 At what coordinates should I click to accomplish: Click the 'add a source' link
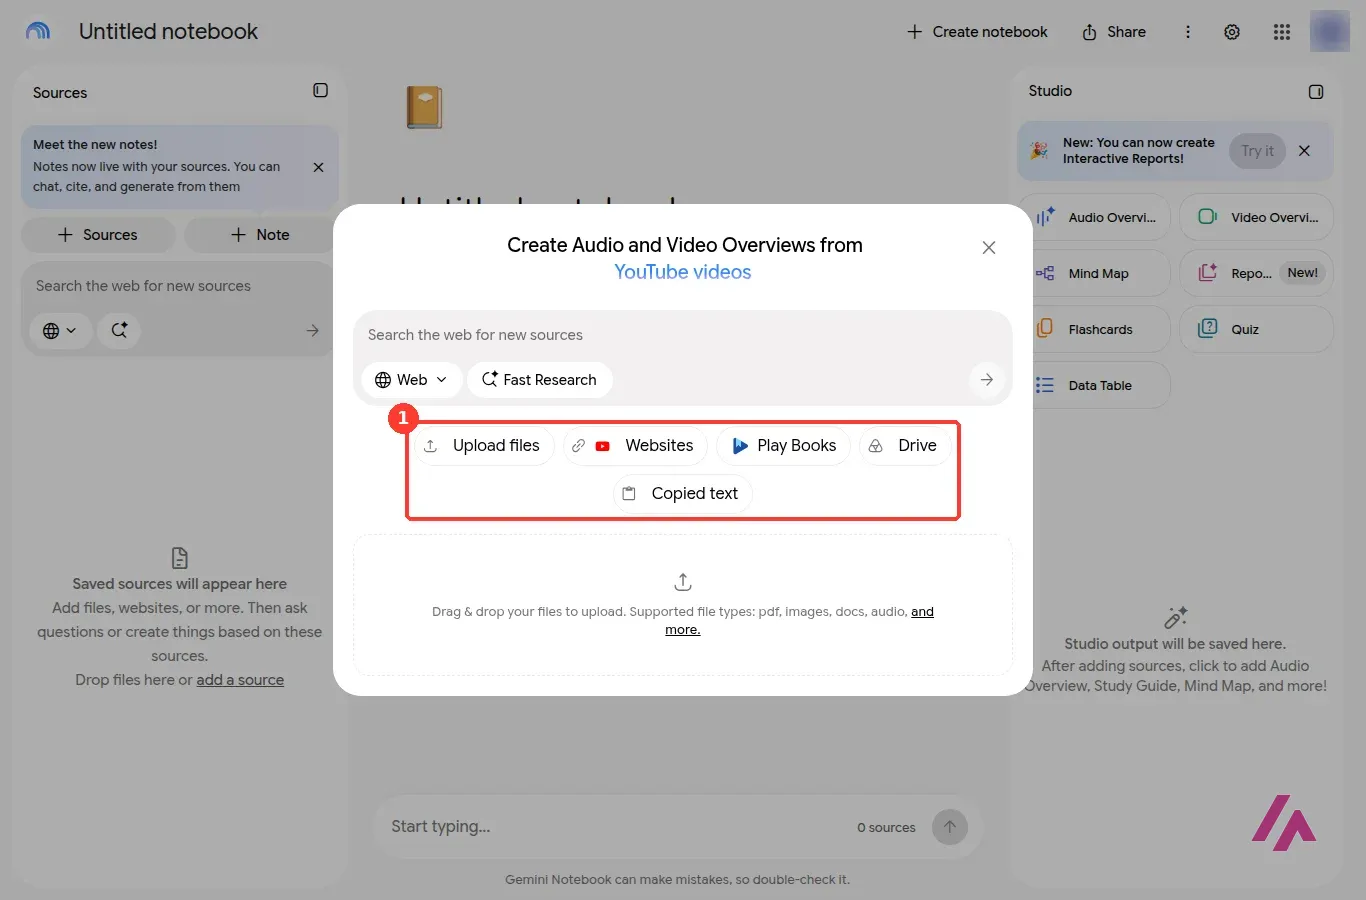coord(240,680)
